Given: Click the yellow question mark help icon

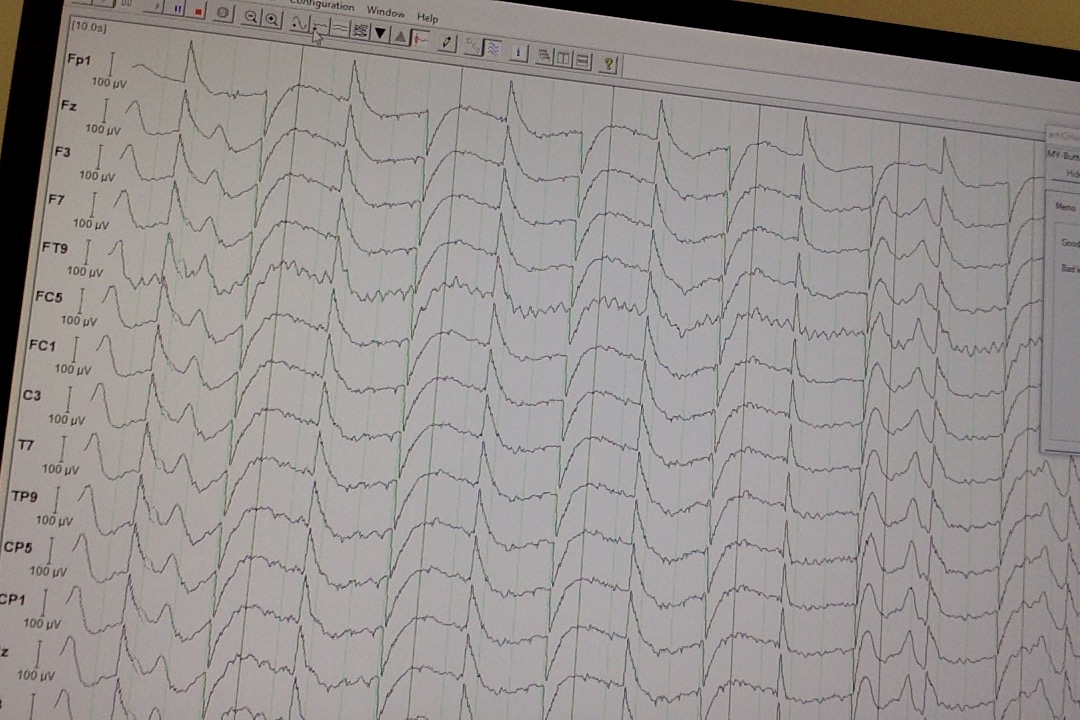Looking at the screenshot, I should [x=608, y=65].
